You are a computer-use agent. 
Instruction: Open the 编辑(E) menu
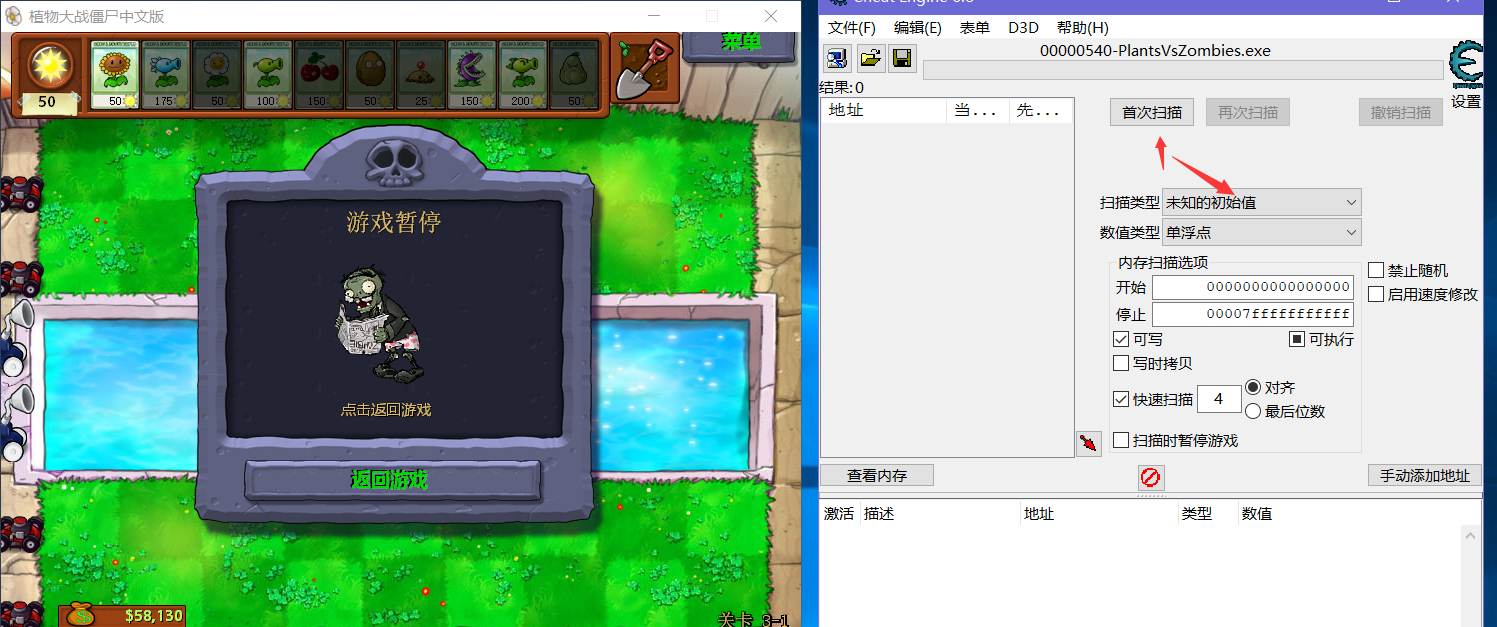point(918,28)
